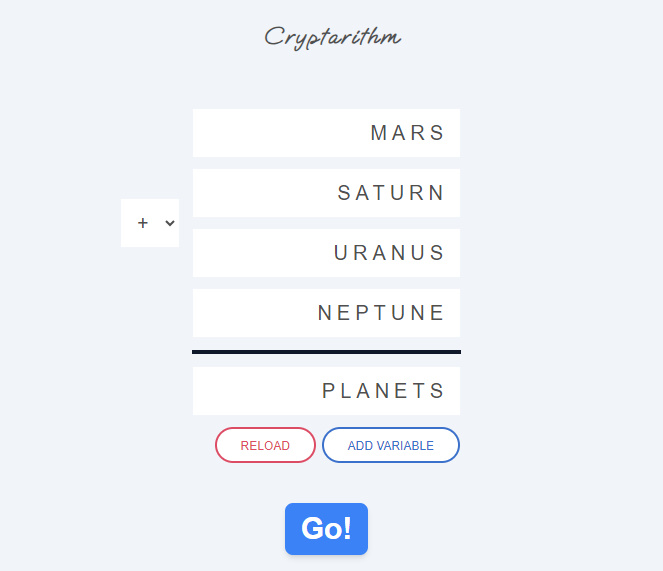The height and width of the screenshot is (571, 663).
Task: Click the chevron arrow beside the plus sign
Action: pyautogui.click(x=170, y=223)
